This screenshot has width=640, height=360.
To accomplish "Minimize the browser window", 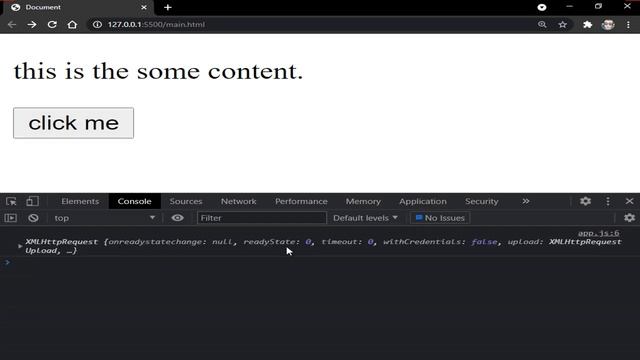I will click(x=569, y=7).
